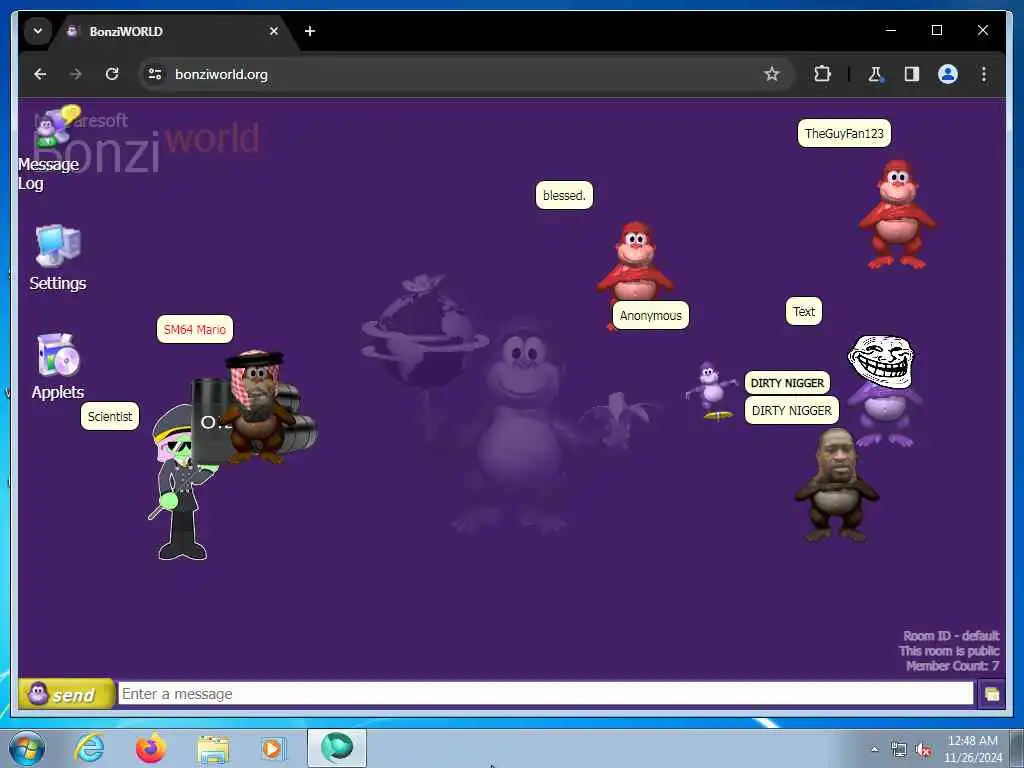
Task: Click the Scientist name tag
Action: coord(110,416)
